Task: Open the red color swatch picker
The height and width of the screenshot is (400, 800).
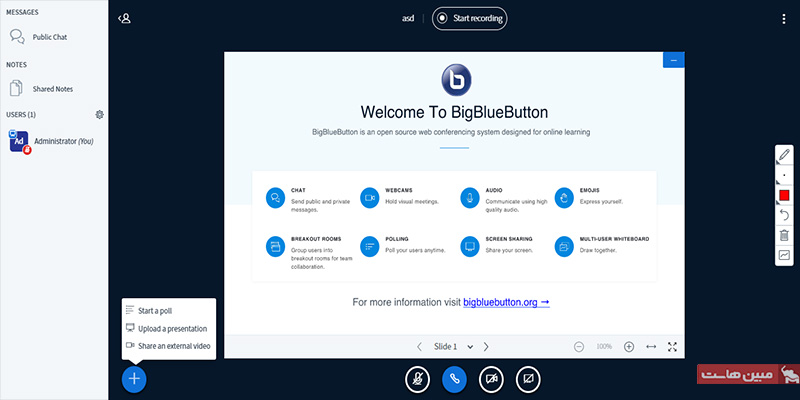Action: point(784,195)
